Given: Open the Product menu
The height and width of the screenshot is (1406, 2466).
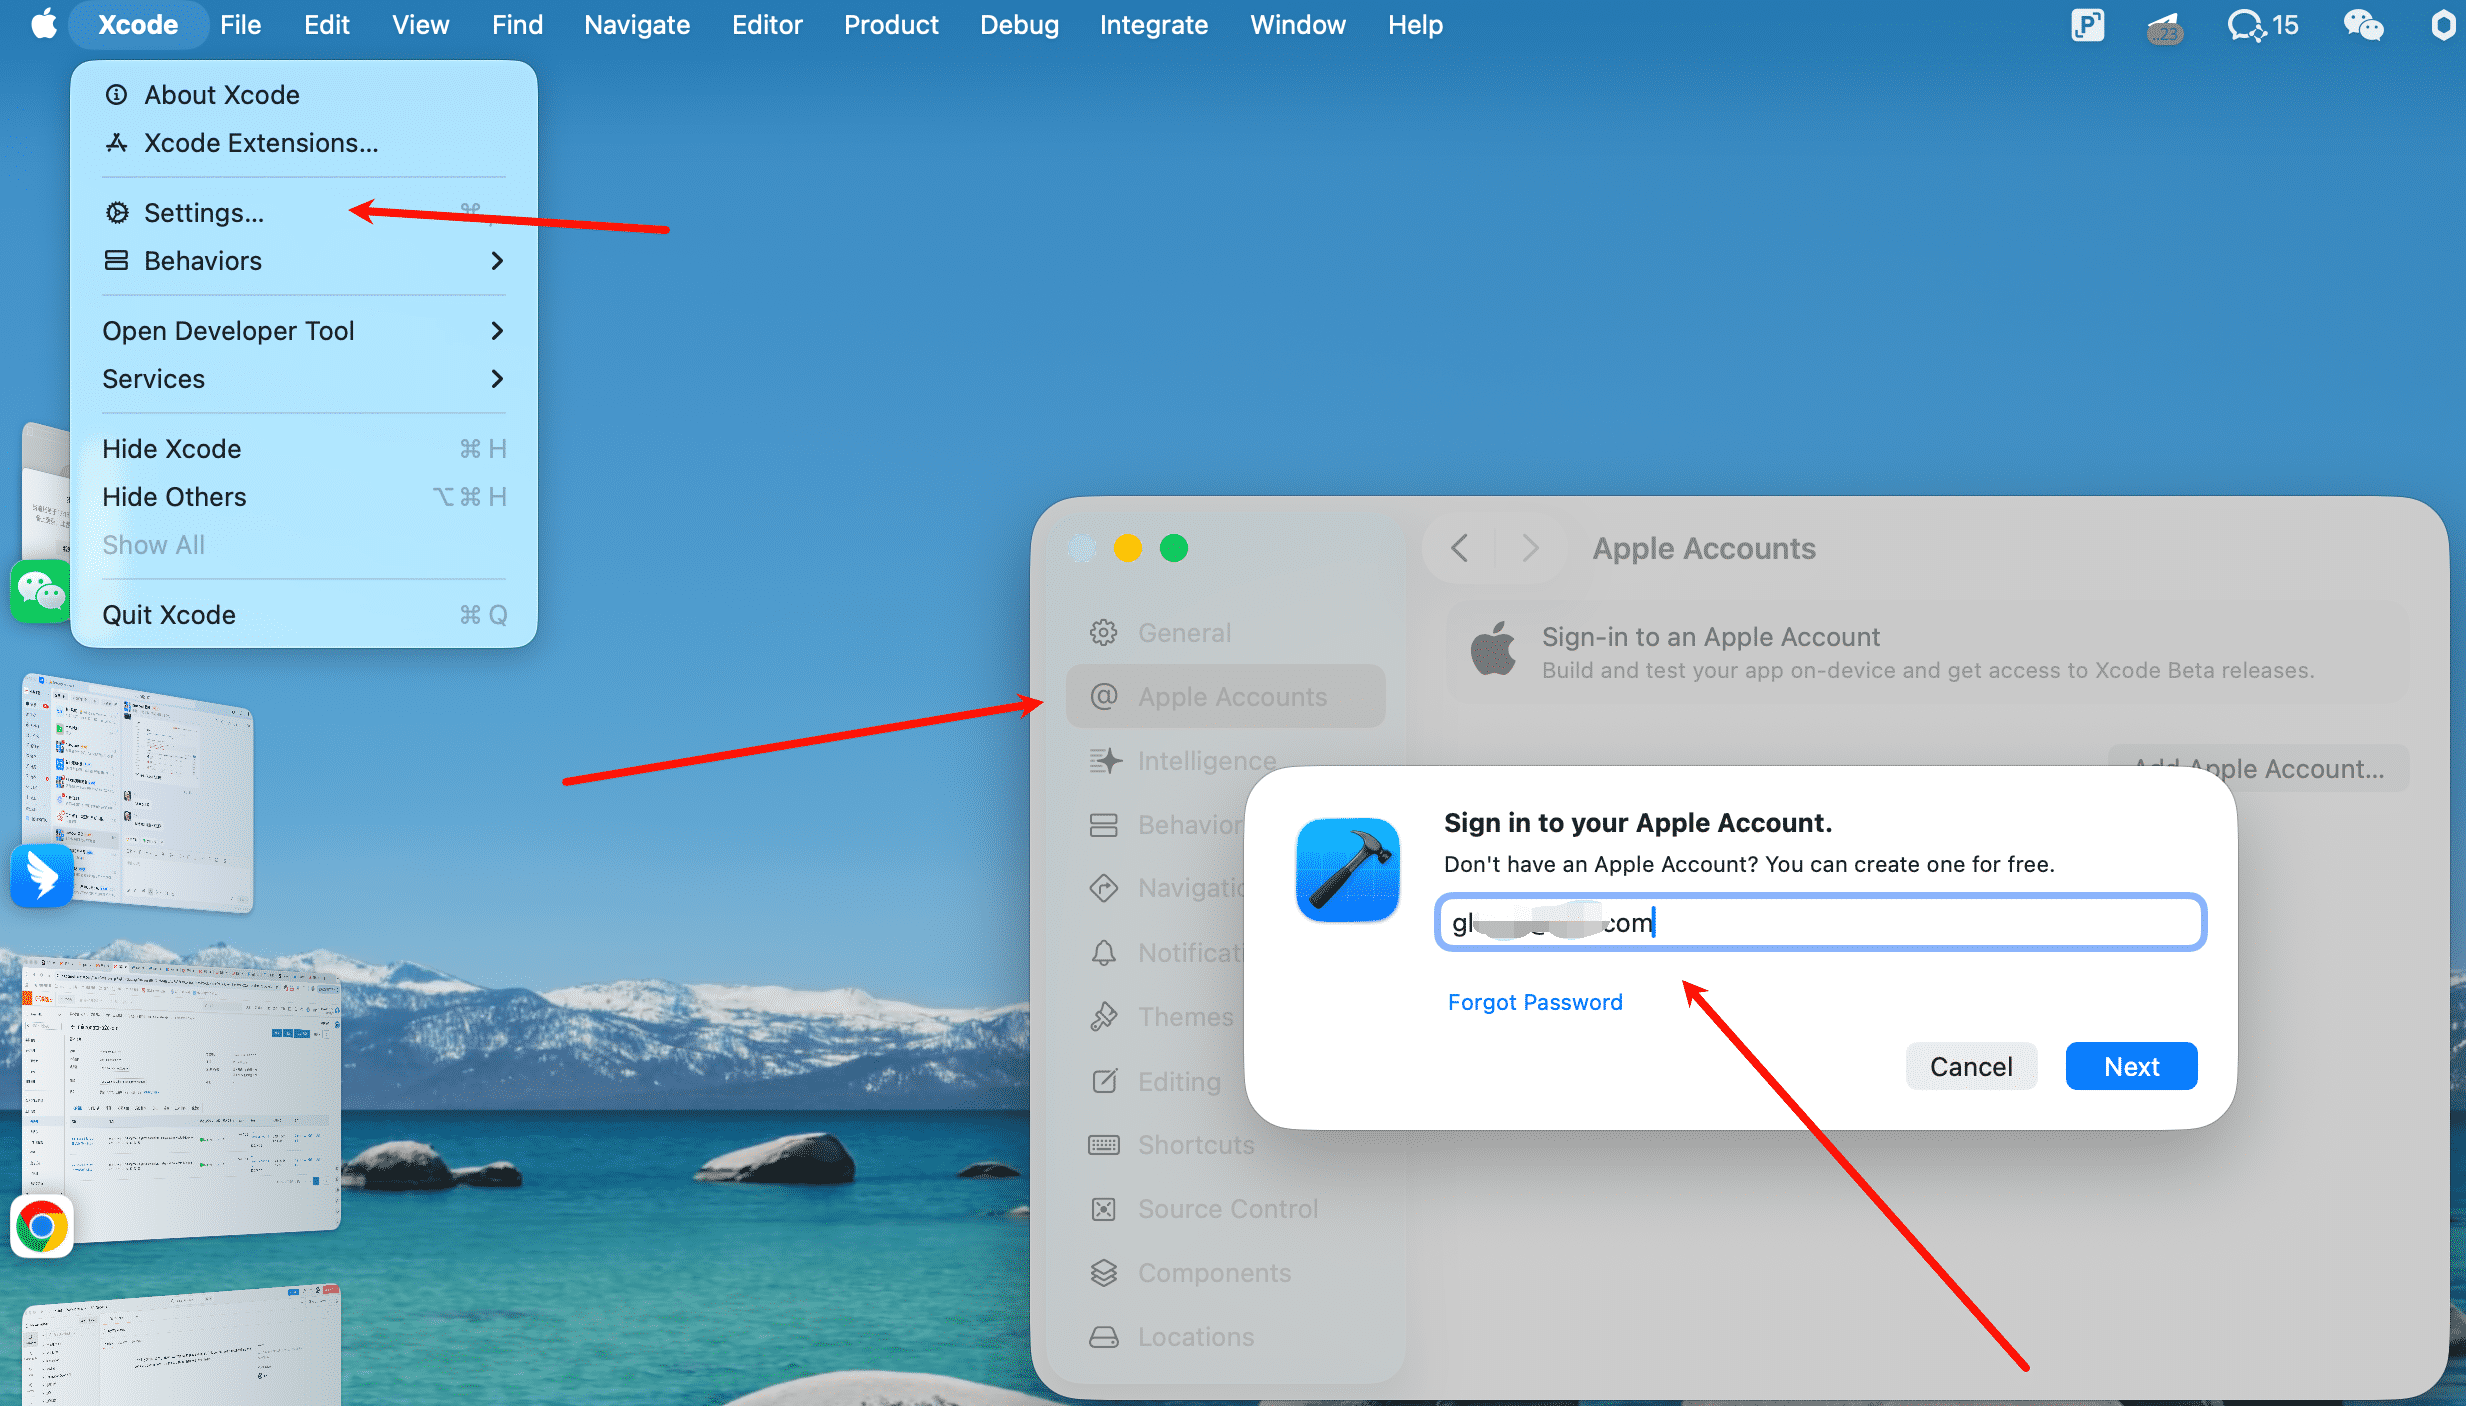Looking at the screenshot, I should (x=890, y=25).
